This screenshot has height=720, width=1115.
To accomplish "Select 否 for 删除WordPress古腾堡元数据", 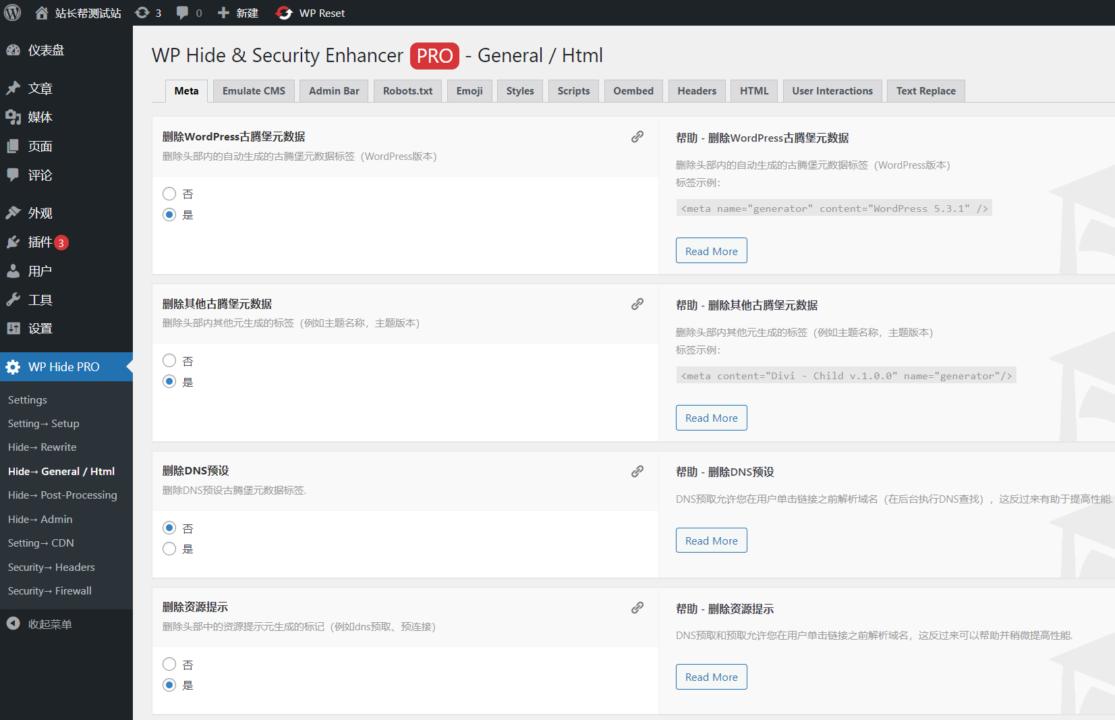I will [x=169, y=194].
